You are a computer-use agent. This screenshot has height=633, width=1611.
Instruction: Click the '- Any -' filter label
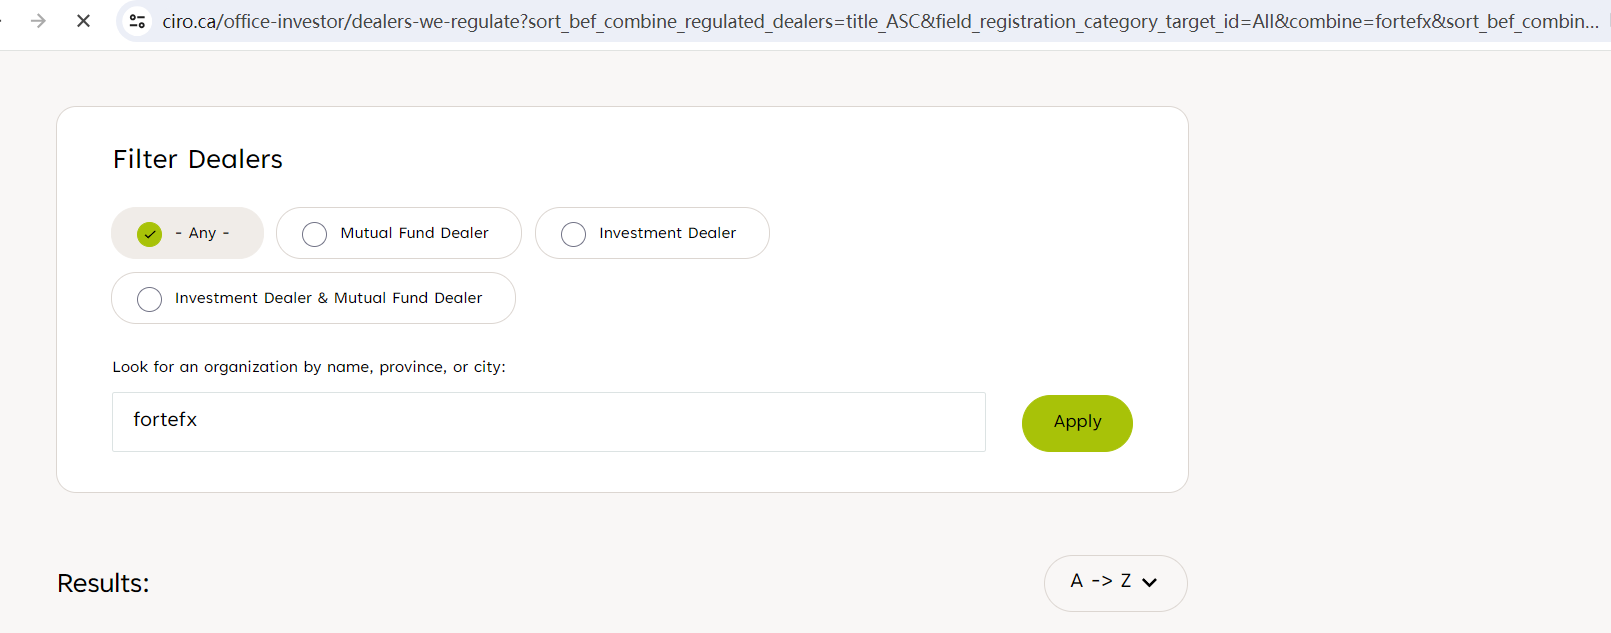click(x=202, y=233)
